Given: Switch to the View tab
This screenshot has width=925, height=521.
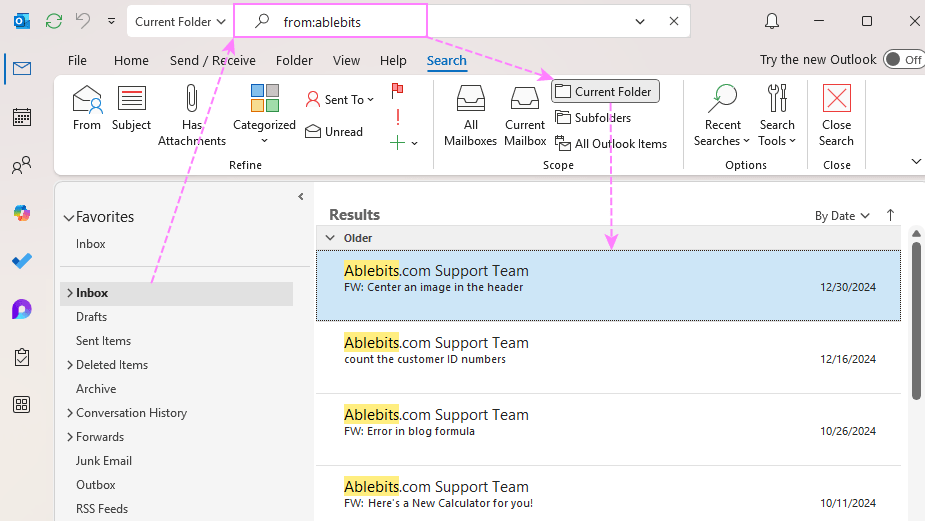Looking at the screenshot, I should [x=346, y=61].
